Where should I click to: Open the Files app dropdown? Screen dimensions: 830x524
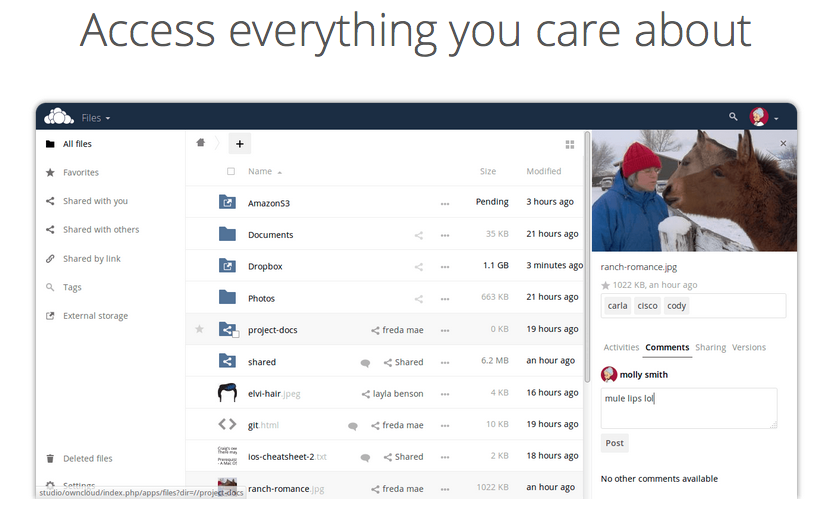96,118
